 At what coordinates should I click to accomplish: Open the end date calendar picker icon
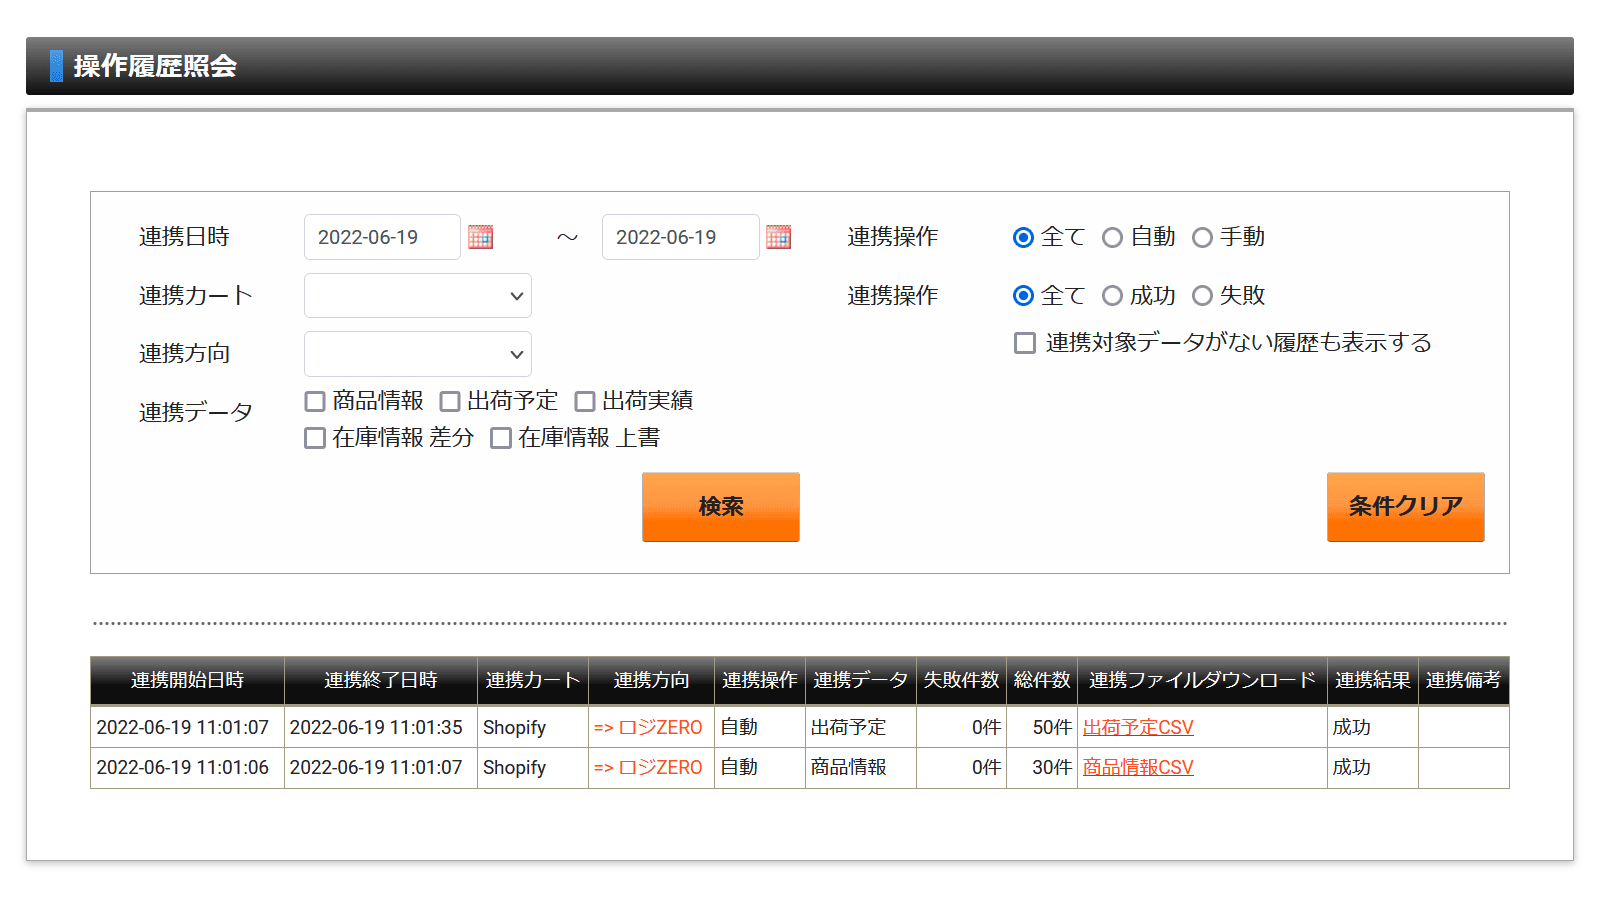pyautogui.click(x=778, y=237)
